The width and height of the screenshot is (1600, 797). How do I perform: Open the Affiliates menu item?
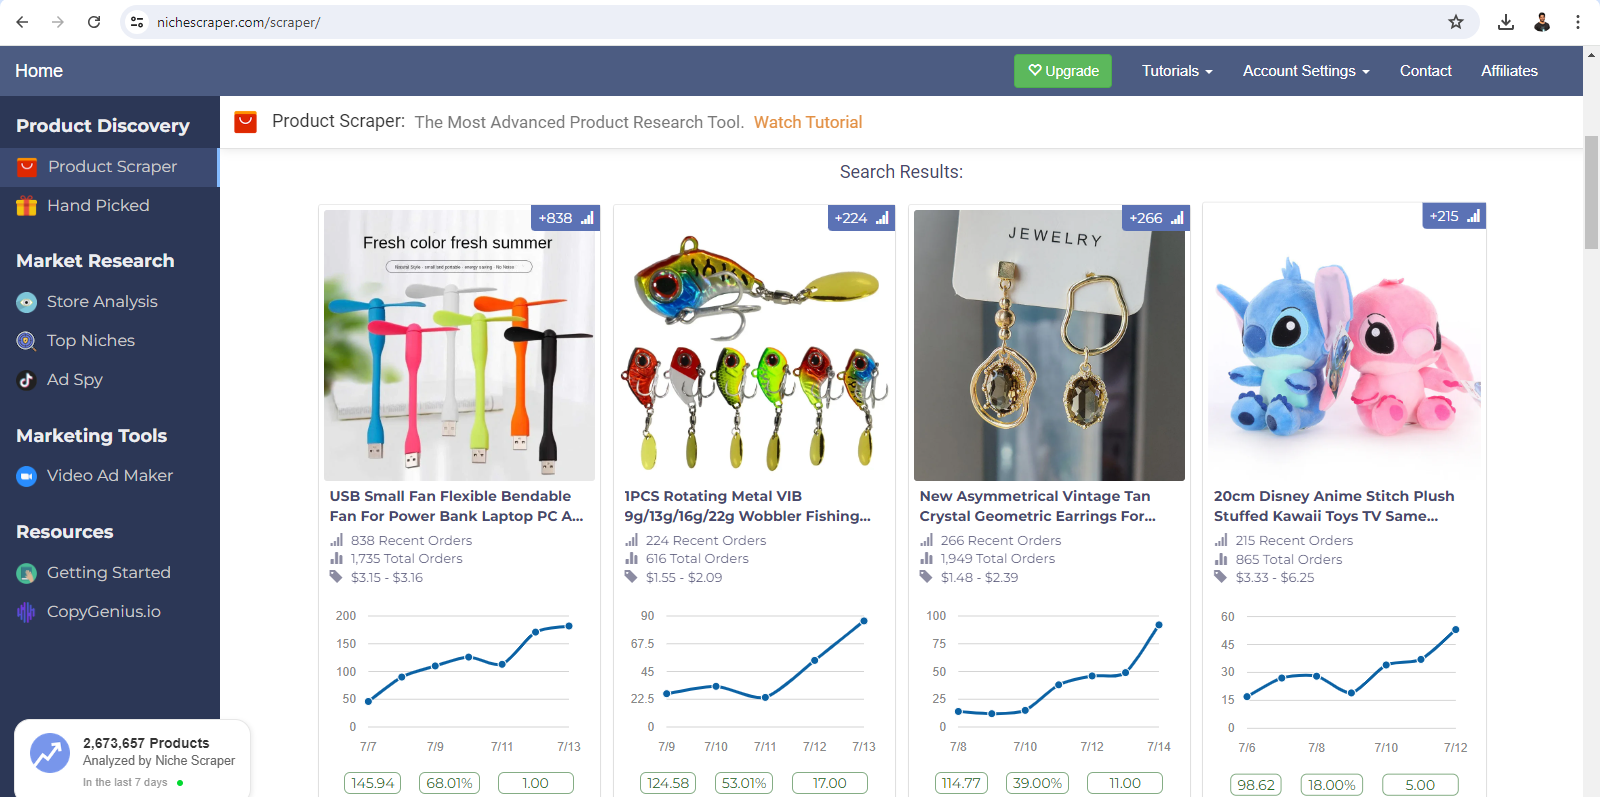coord(1509,71)
